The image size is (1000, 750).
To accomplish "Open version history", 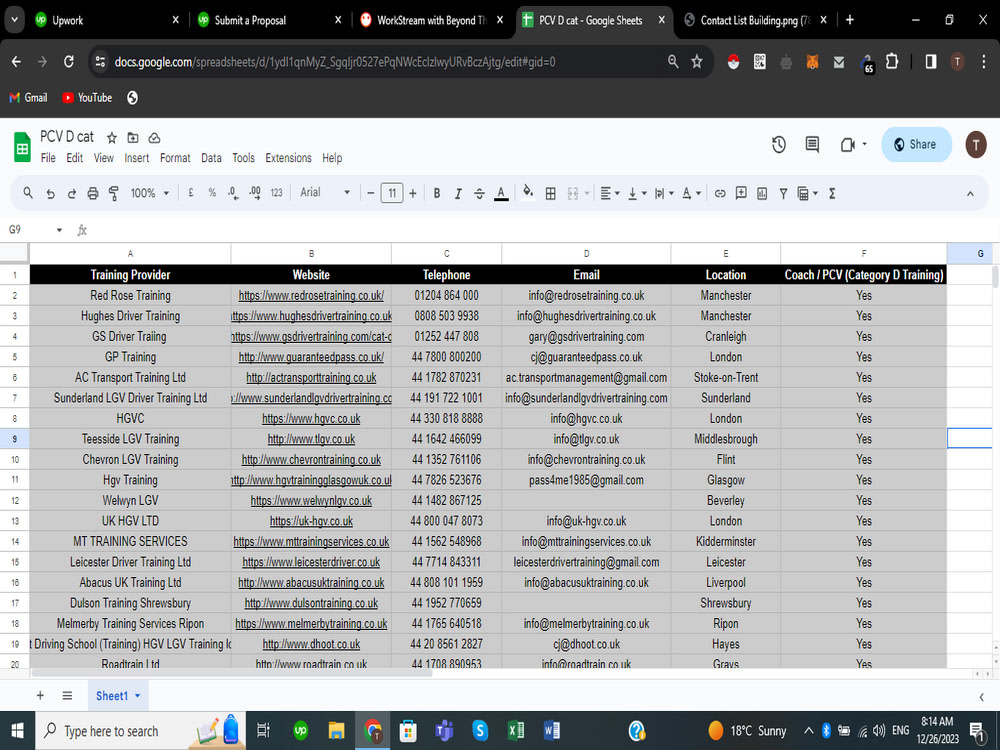I will click(x=779, y=145).
